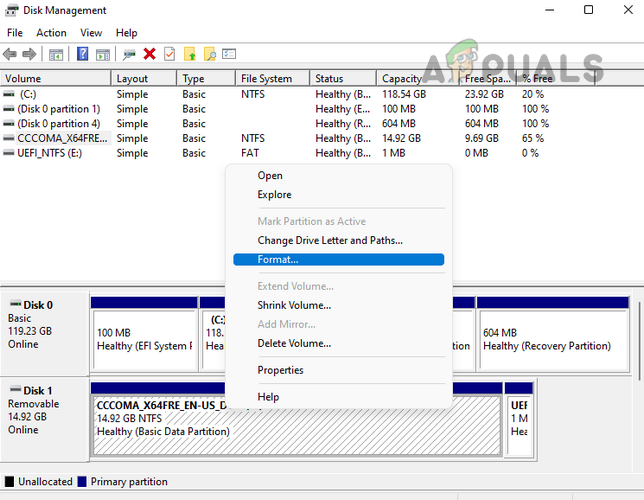The height and width of the screenshot is (500, 644).
Task: Click Help in the context menu
Action: click(x=339, y=397)
